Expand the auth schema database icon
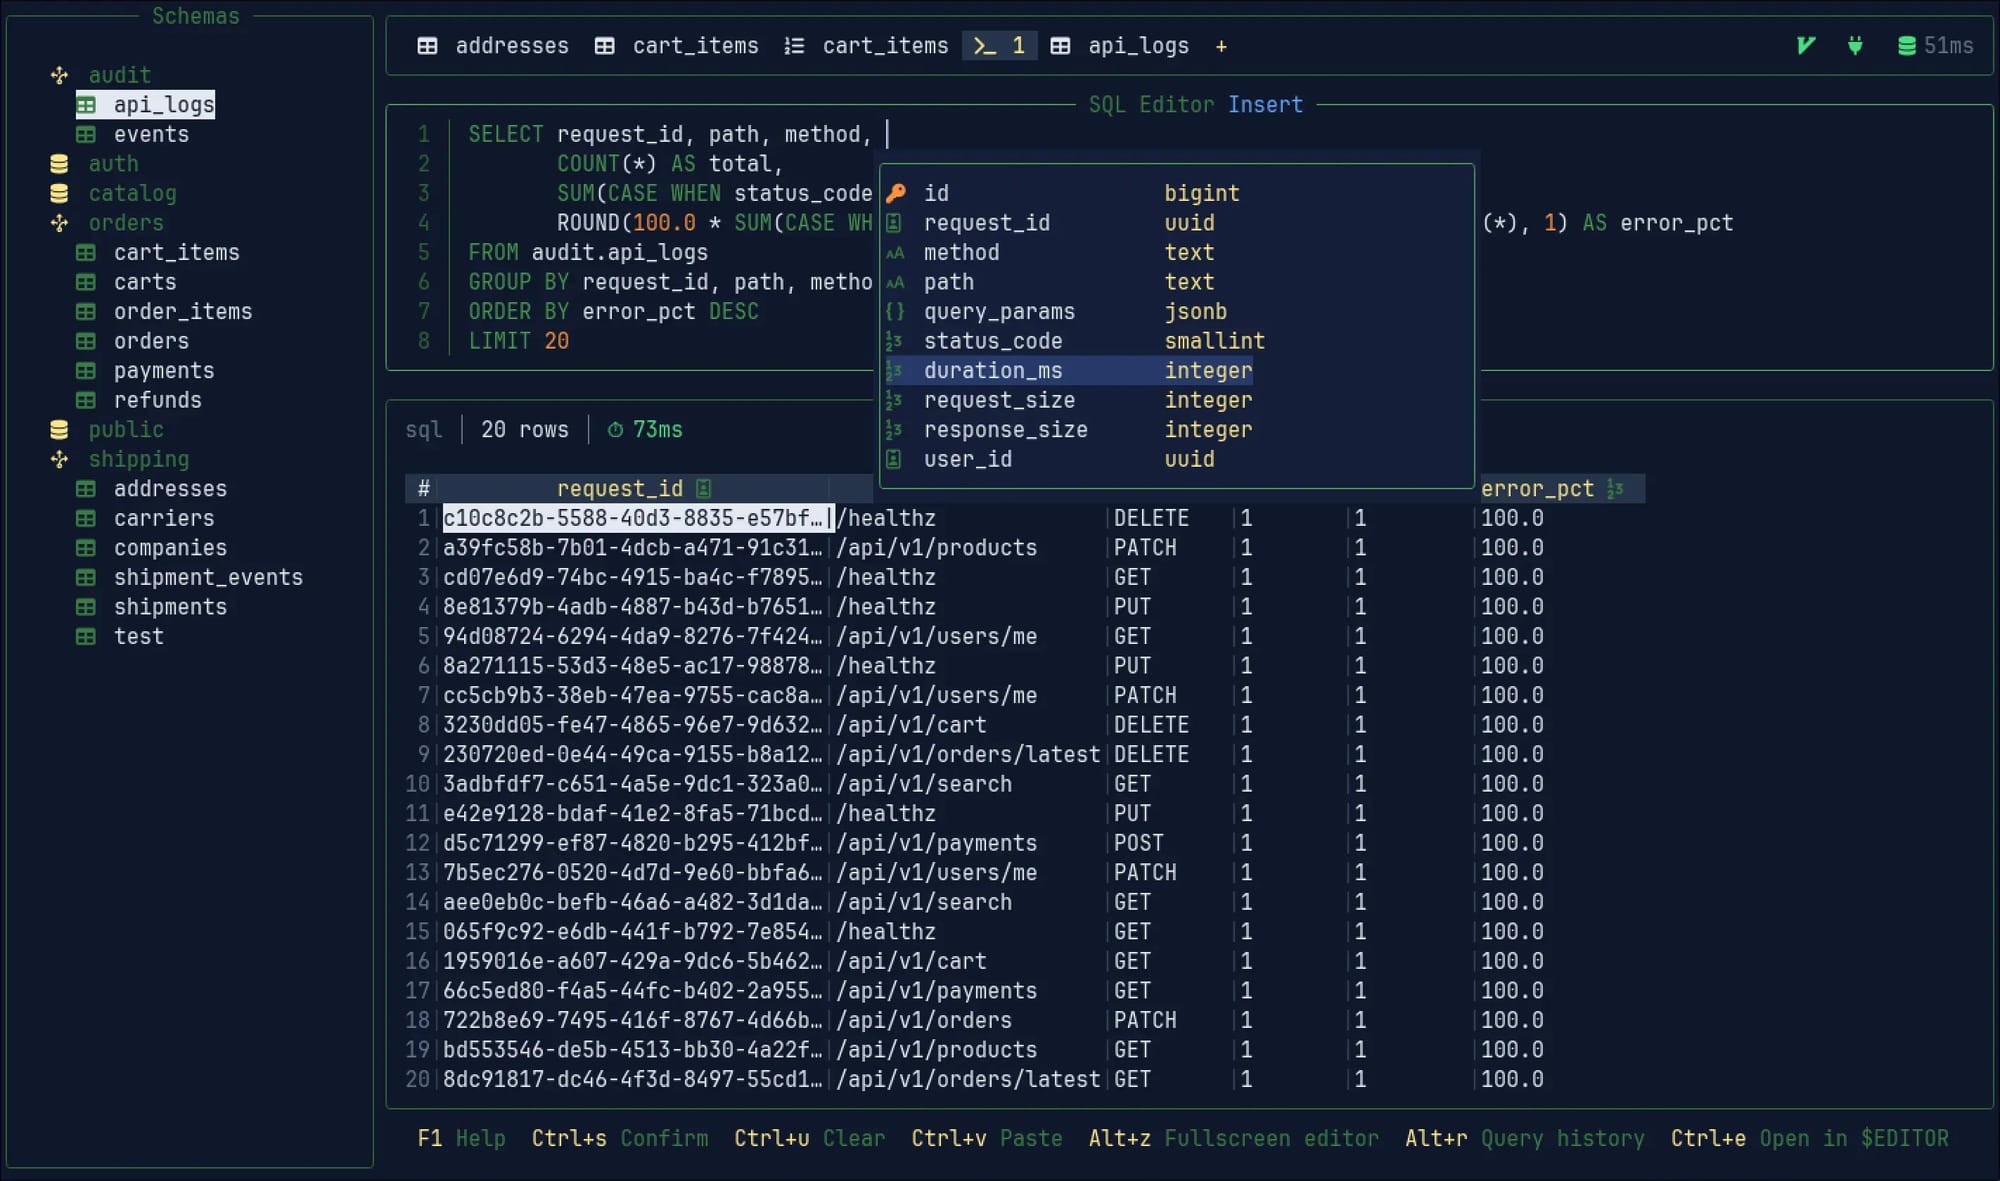This screenshot has width=2000, height=1181. 60,164
